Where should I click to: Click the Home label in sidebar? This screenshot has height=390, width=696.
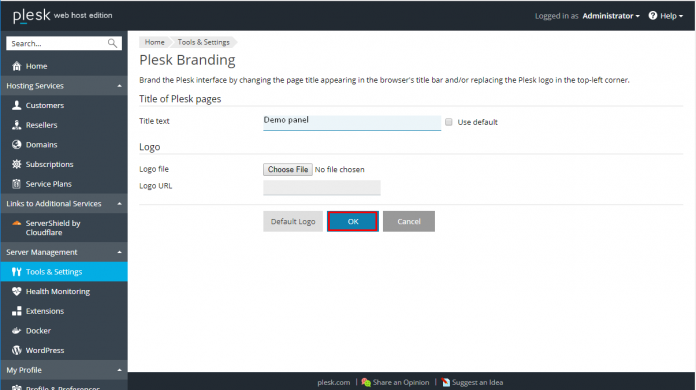[x=36, y=66]
